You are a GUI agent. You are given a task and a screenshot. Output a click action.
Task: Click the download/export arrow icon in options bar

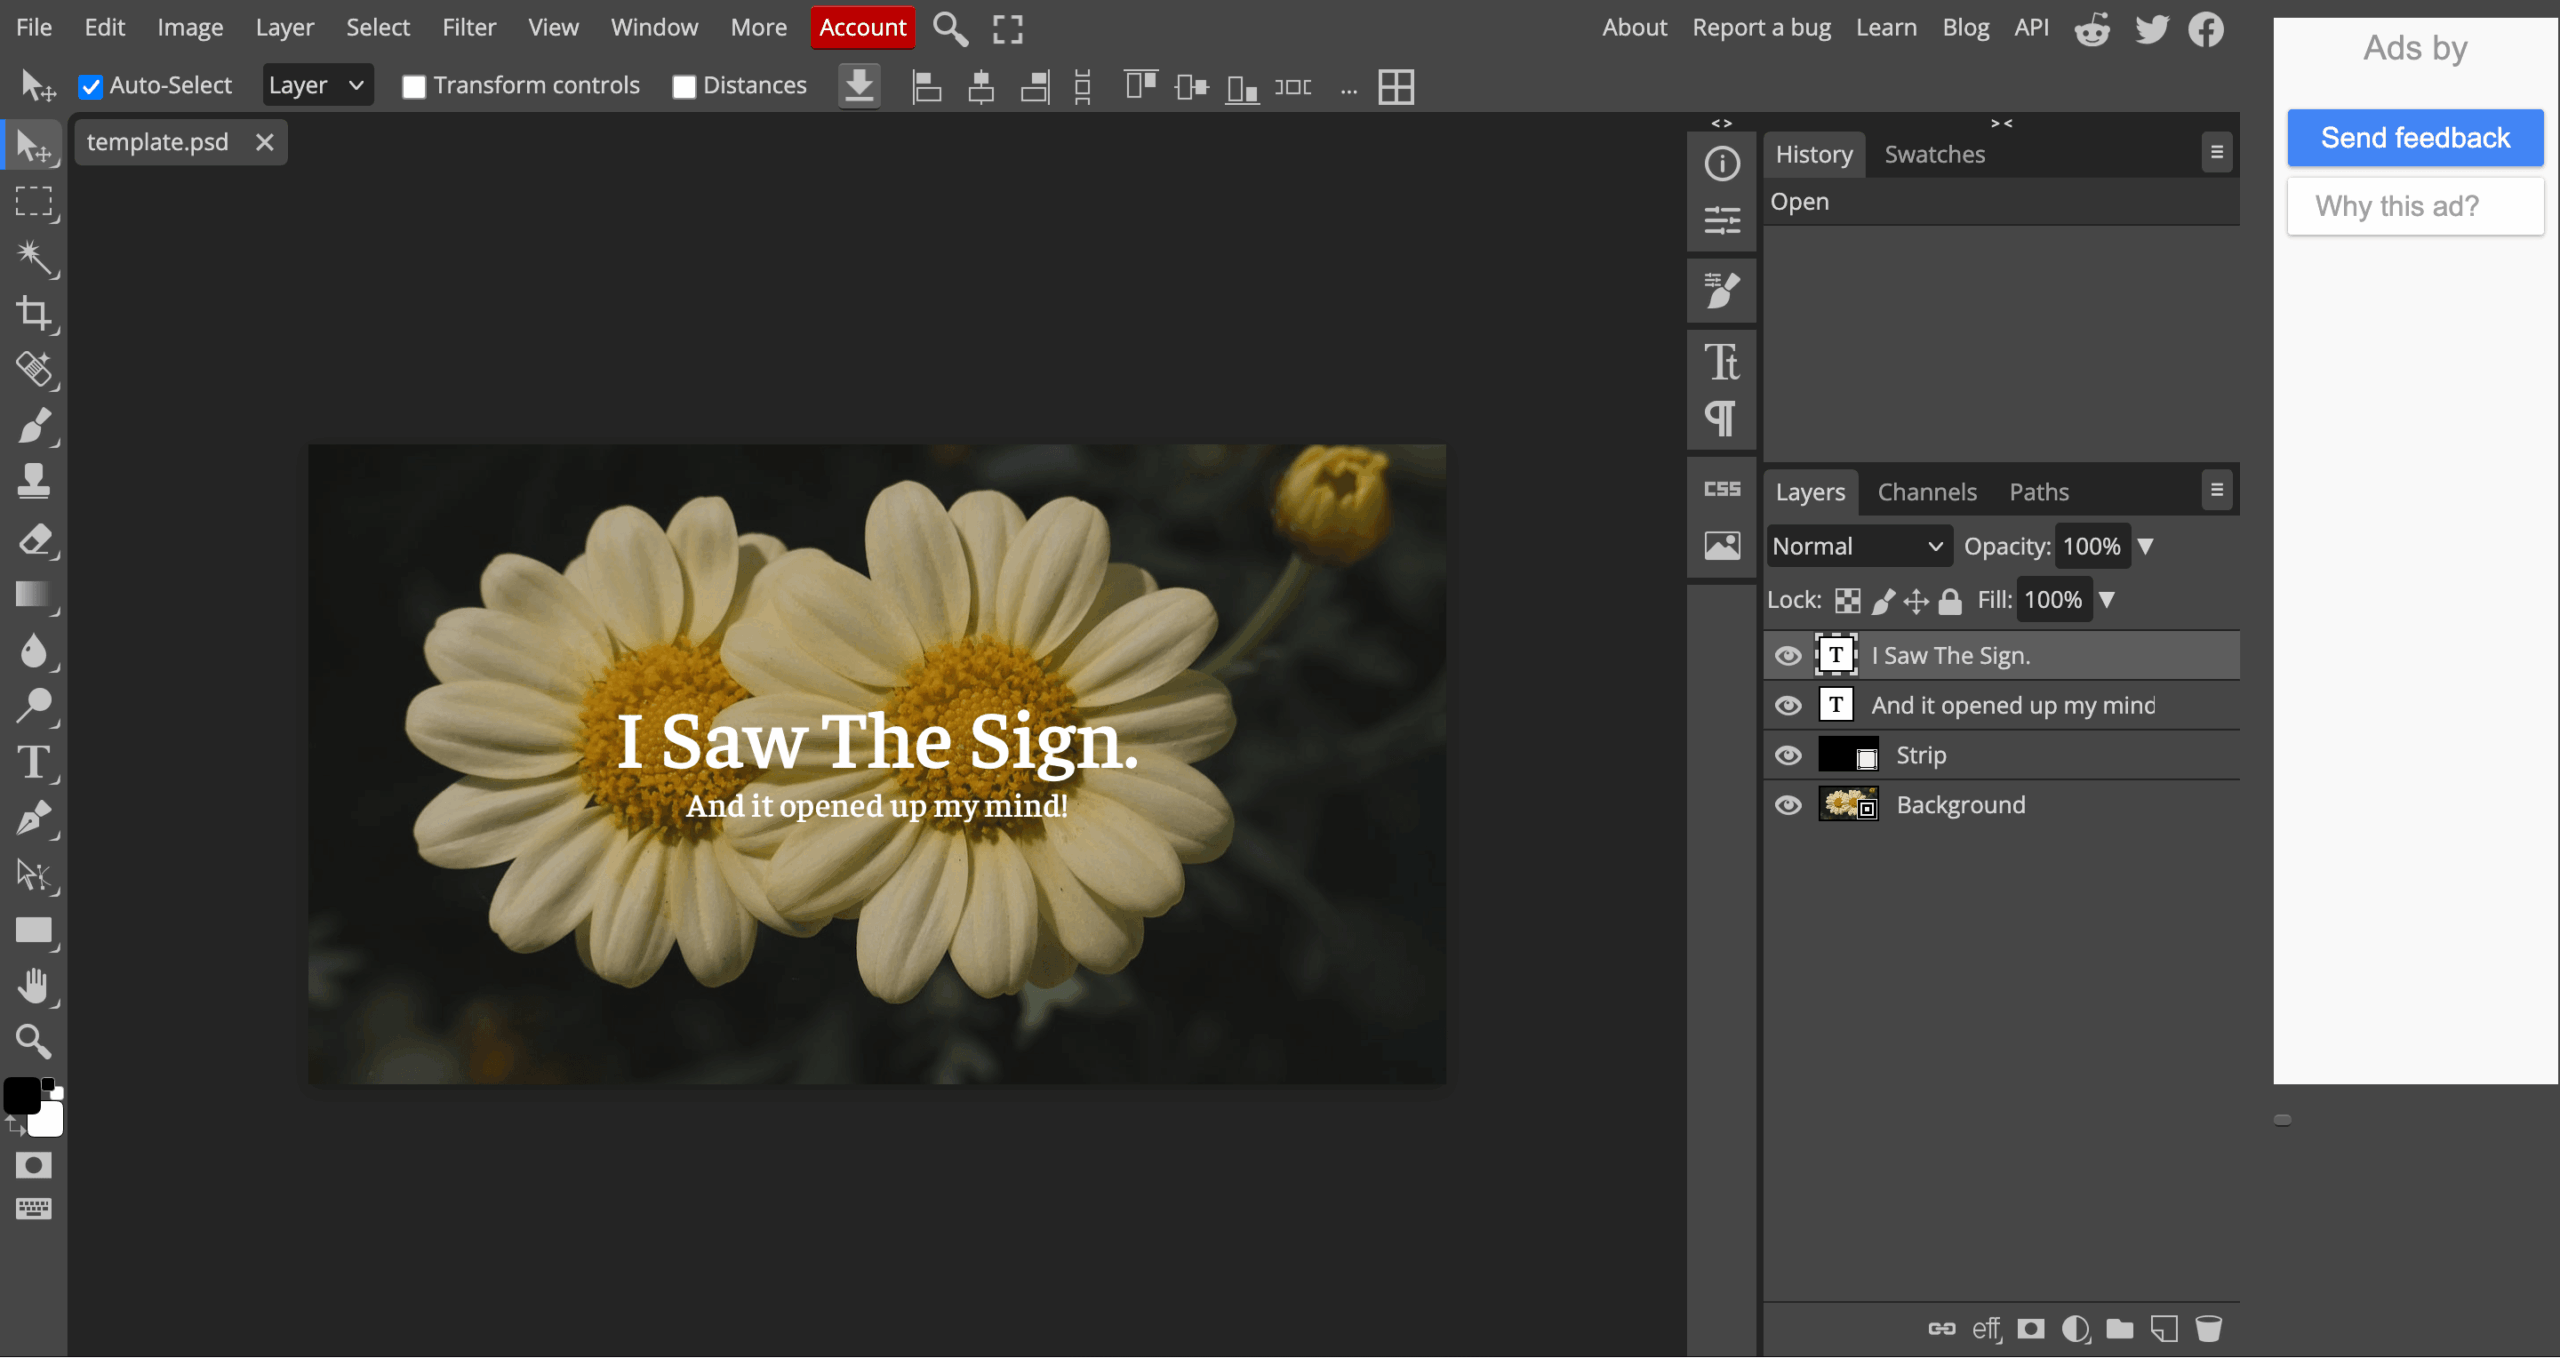(859, 86)
